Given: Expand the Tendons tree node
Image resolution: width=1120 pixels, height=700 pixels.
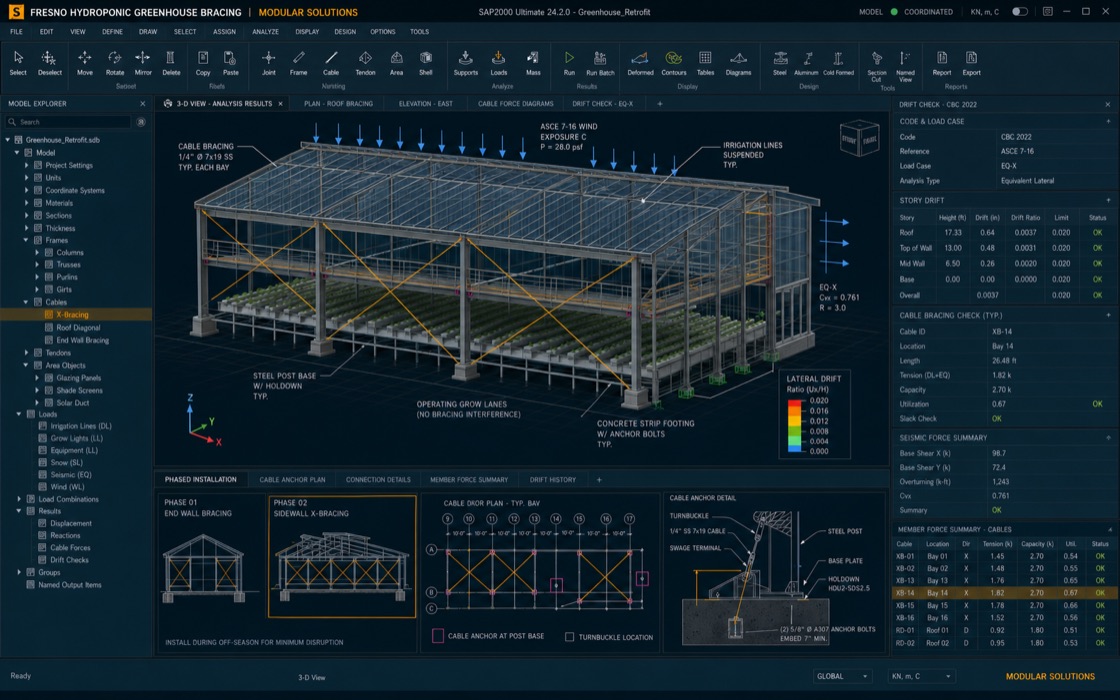Looking at the screenshot, I should coord(27,352).
